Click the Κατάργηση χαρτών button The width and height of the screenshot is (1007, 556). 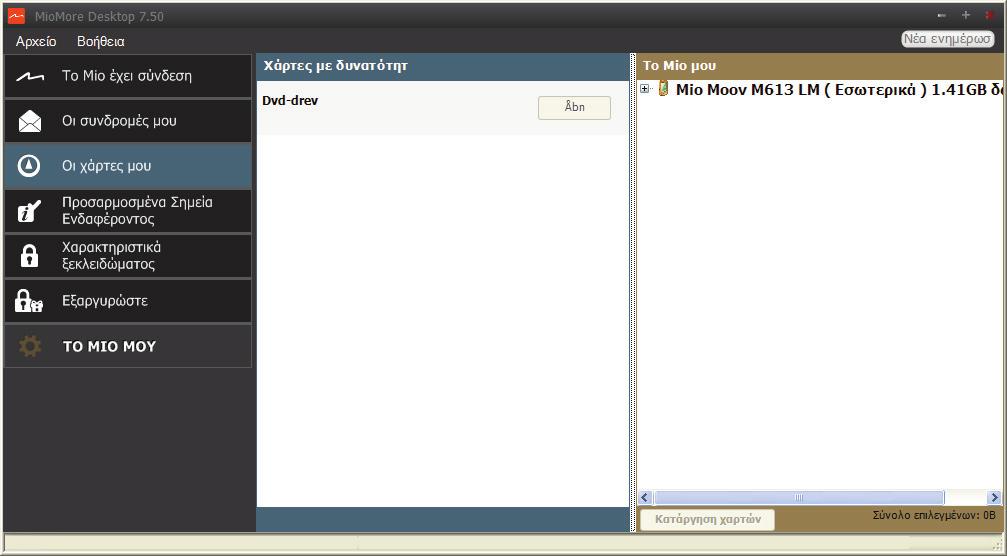pos(708,519)
